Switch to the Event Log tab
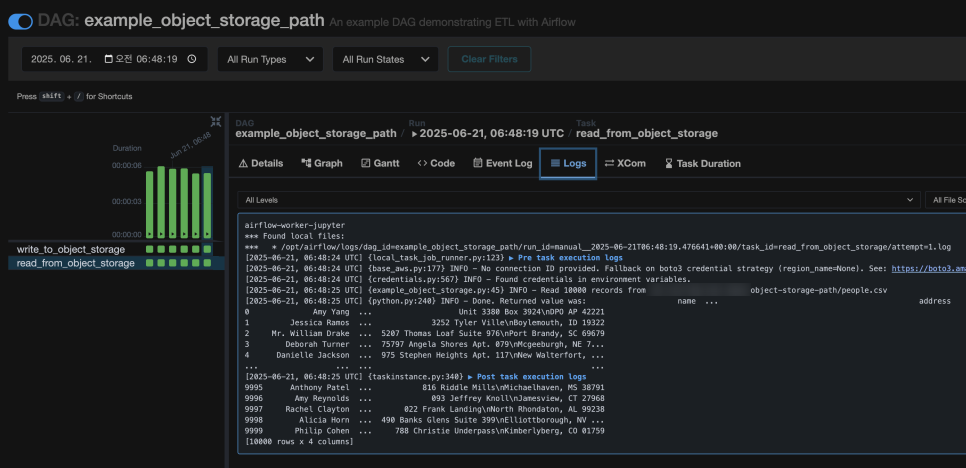Screen dimensions: 966x468 [503, 163]
